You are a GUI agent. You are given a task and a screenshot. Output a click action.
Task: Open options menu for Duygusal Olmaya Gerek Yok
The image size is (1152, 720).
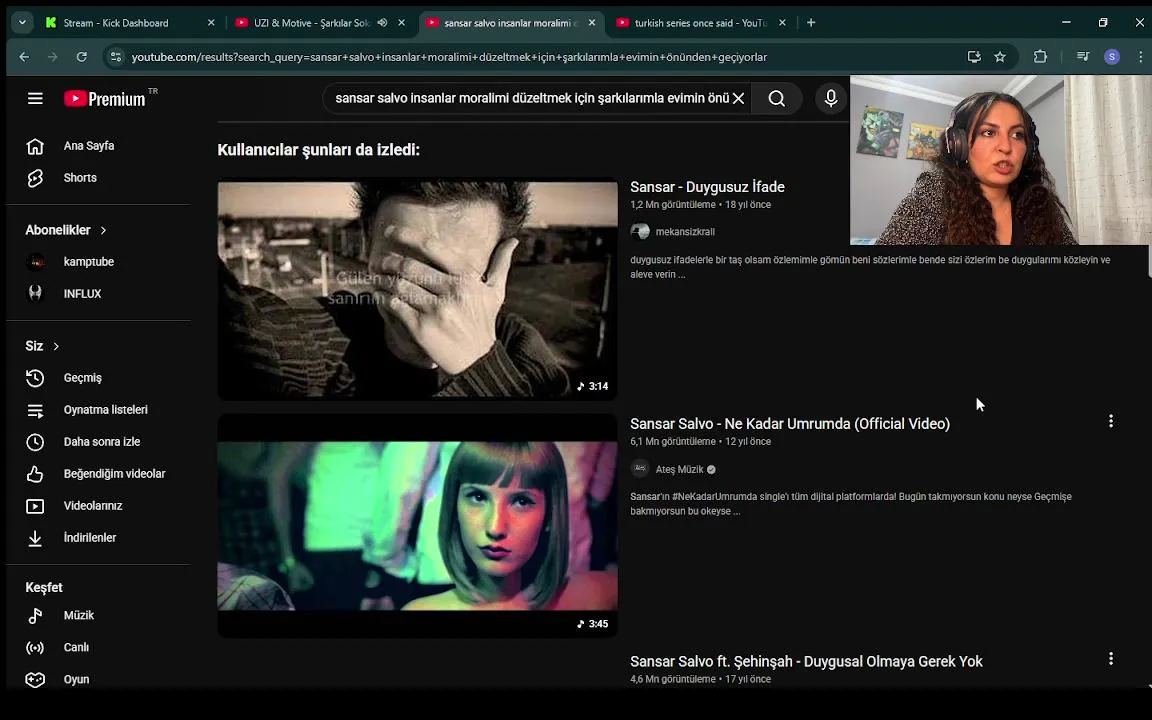1111,658
